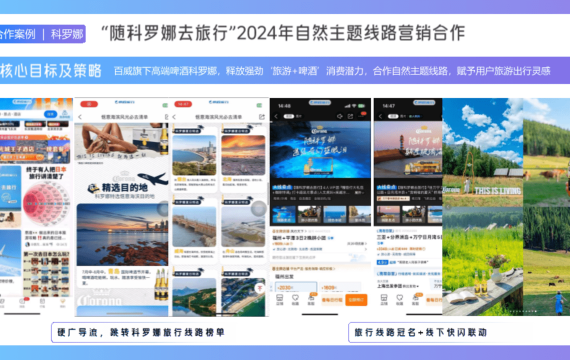Tap heart favorite icon in 14:48 phone bottom bar
The image size is (570, 360).
pos(295,300)
